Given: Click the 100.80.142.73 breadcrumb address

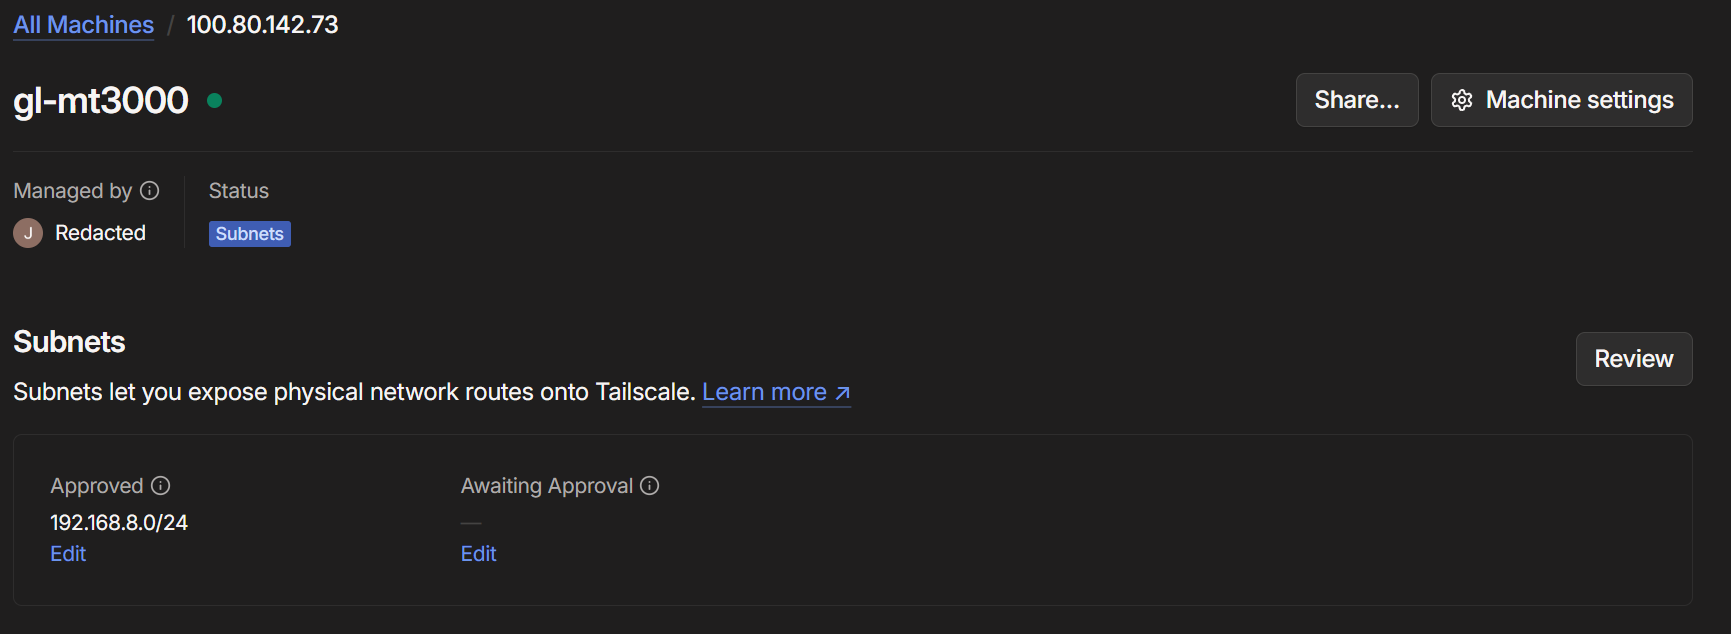Looking at the screenshot, I should pos(262,25).
